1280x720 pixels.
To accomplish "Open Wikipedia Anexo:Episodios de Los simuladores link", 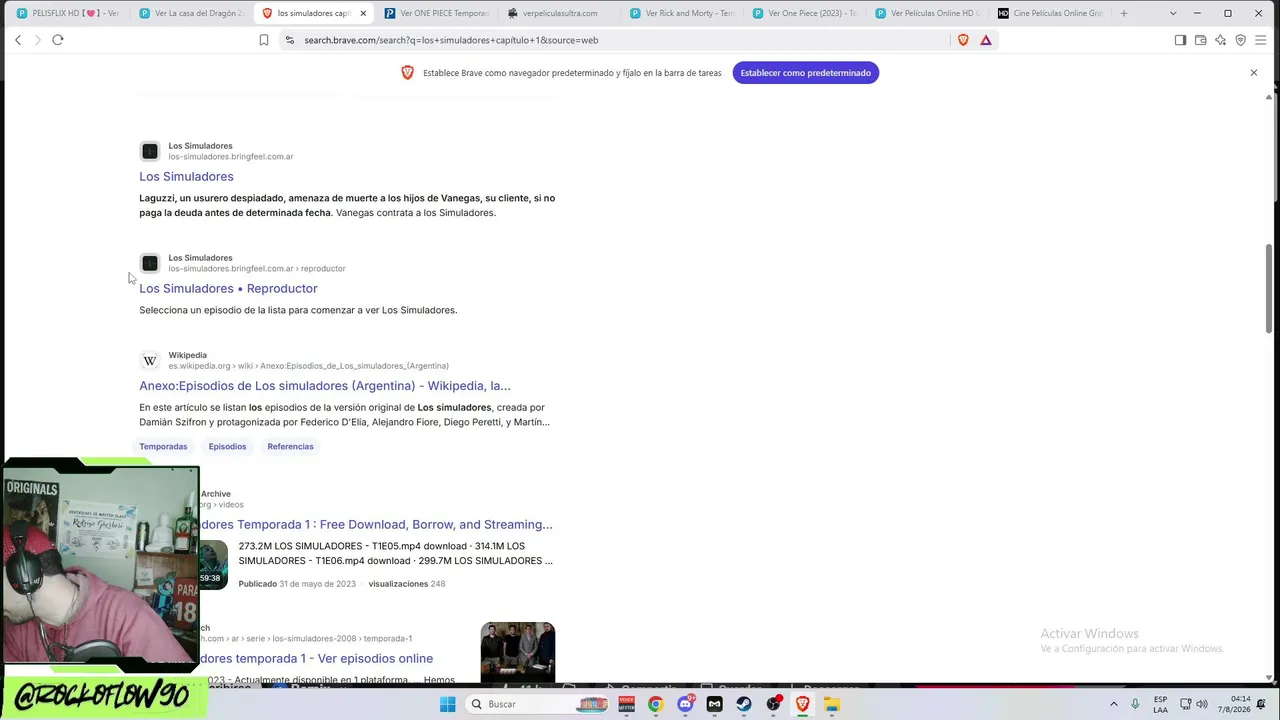I will (x=325, y=386).
